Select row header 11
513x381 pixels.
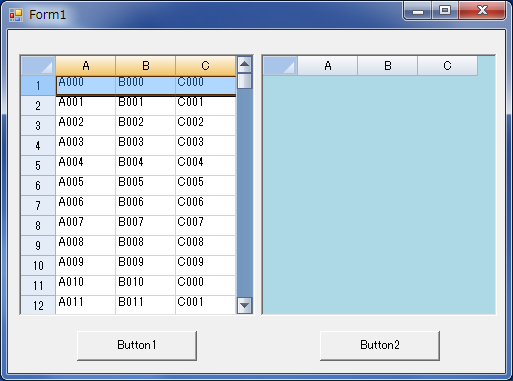(38, 286)
